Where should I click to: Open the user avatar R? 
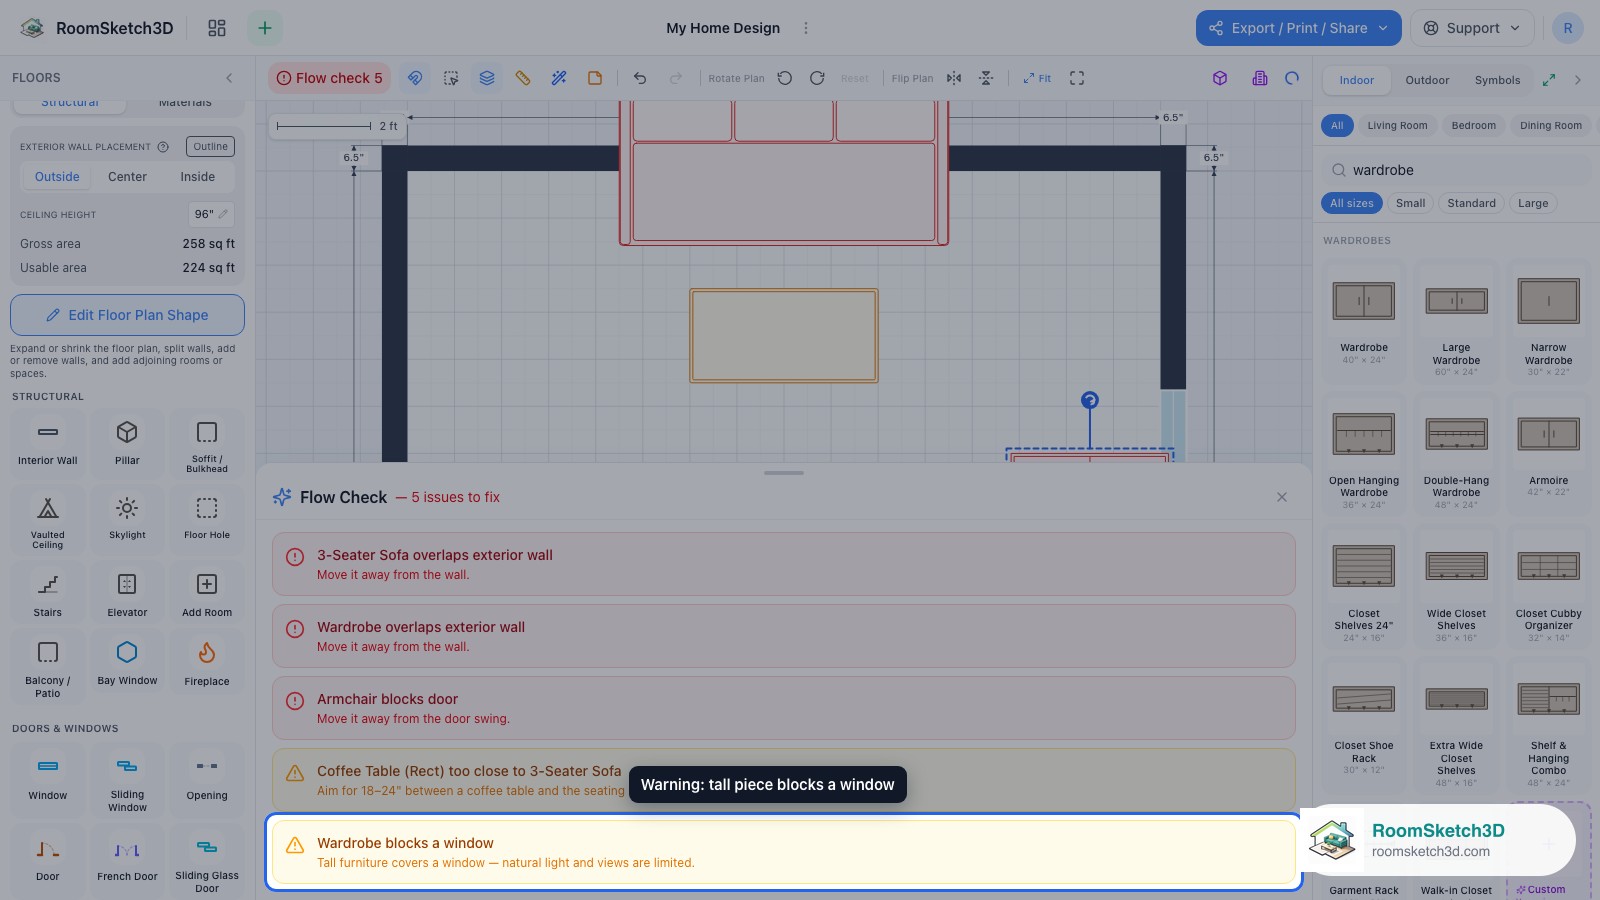click(x=1568, y=28)
